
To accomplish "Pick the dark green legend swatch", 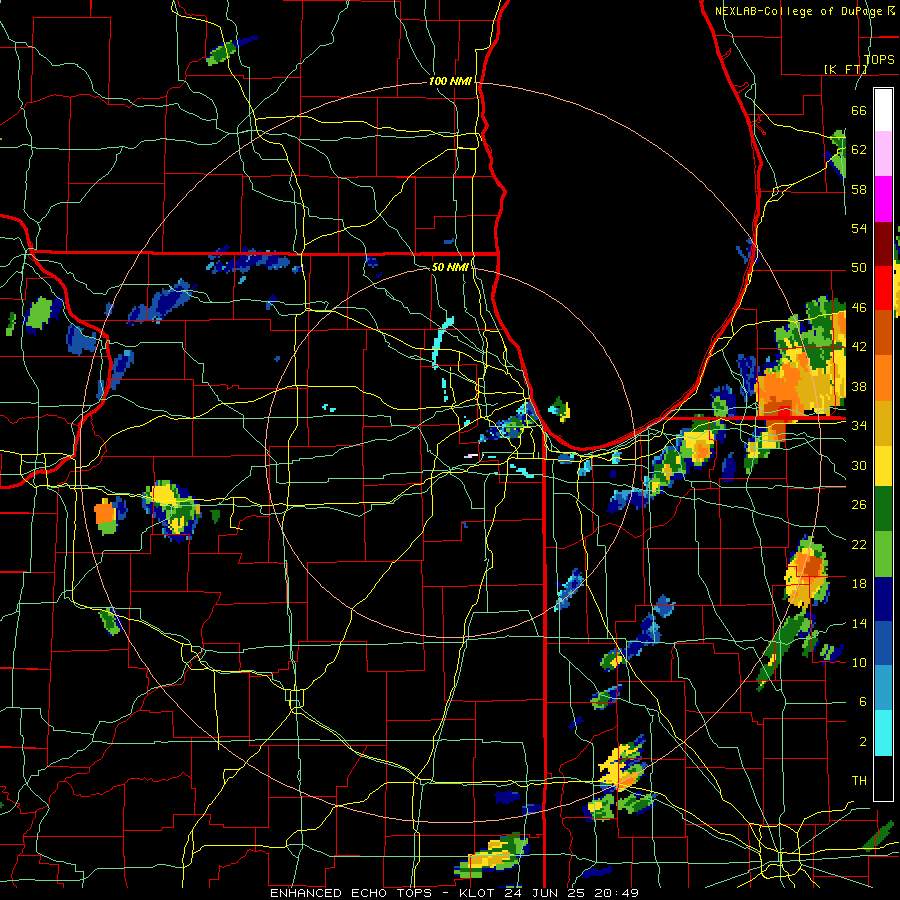I will tap(883, 509).
